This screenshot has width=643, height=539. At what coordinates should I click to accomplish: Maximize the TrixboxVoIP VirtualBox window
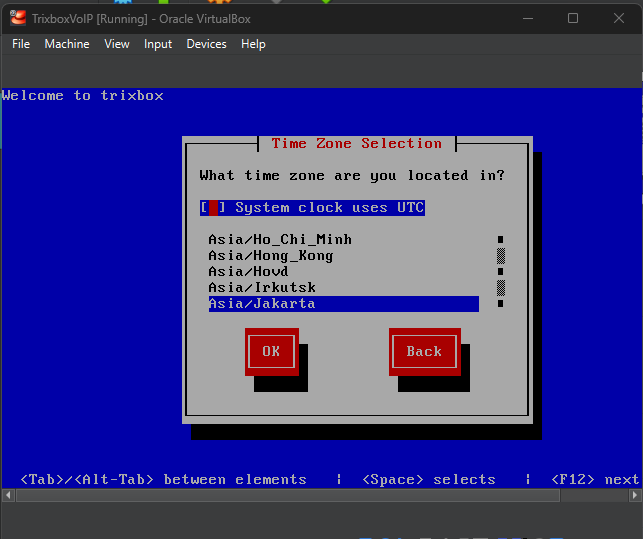coord(573,18)
